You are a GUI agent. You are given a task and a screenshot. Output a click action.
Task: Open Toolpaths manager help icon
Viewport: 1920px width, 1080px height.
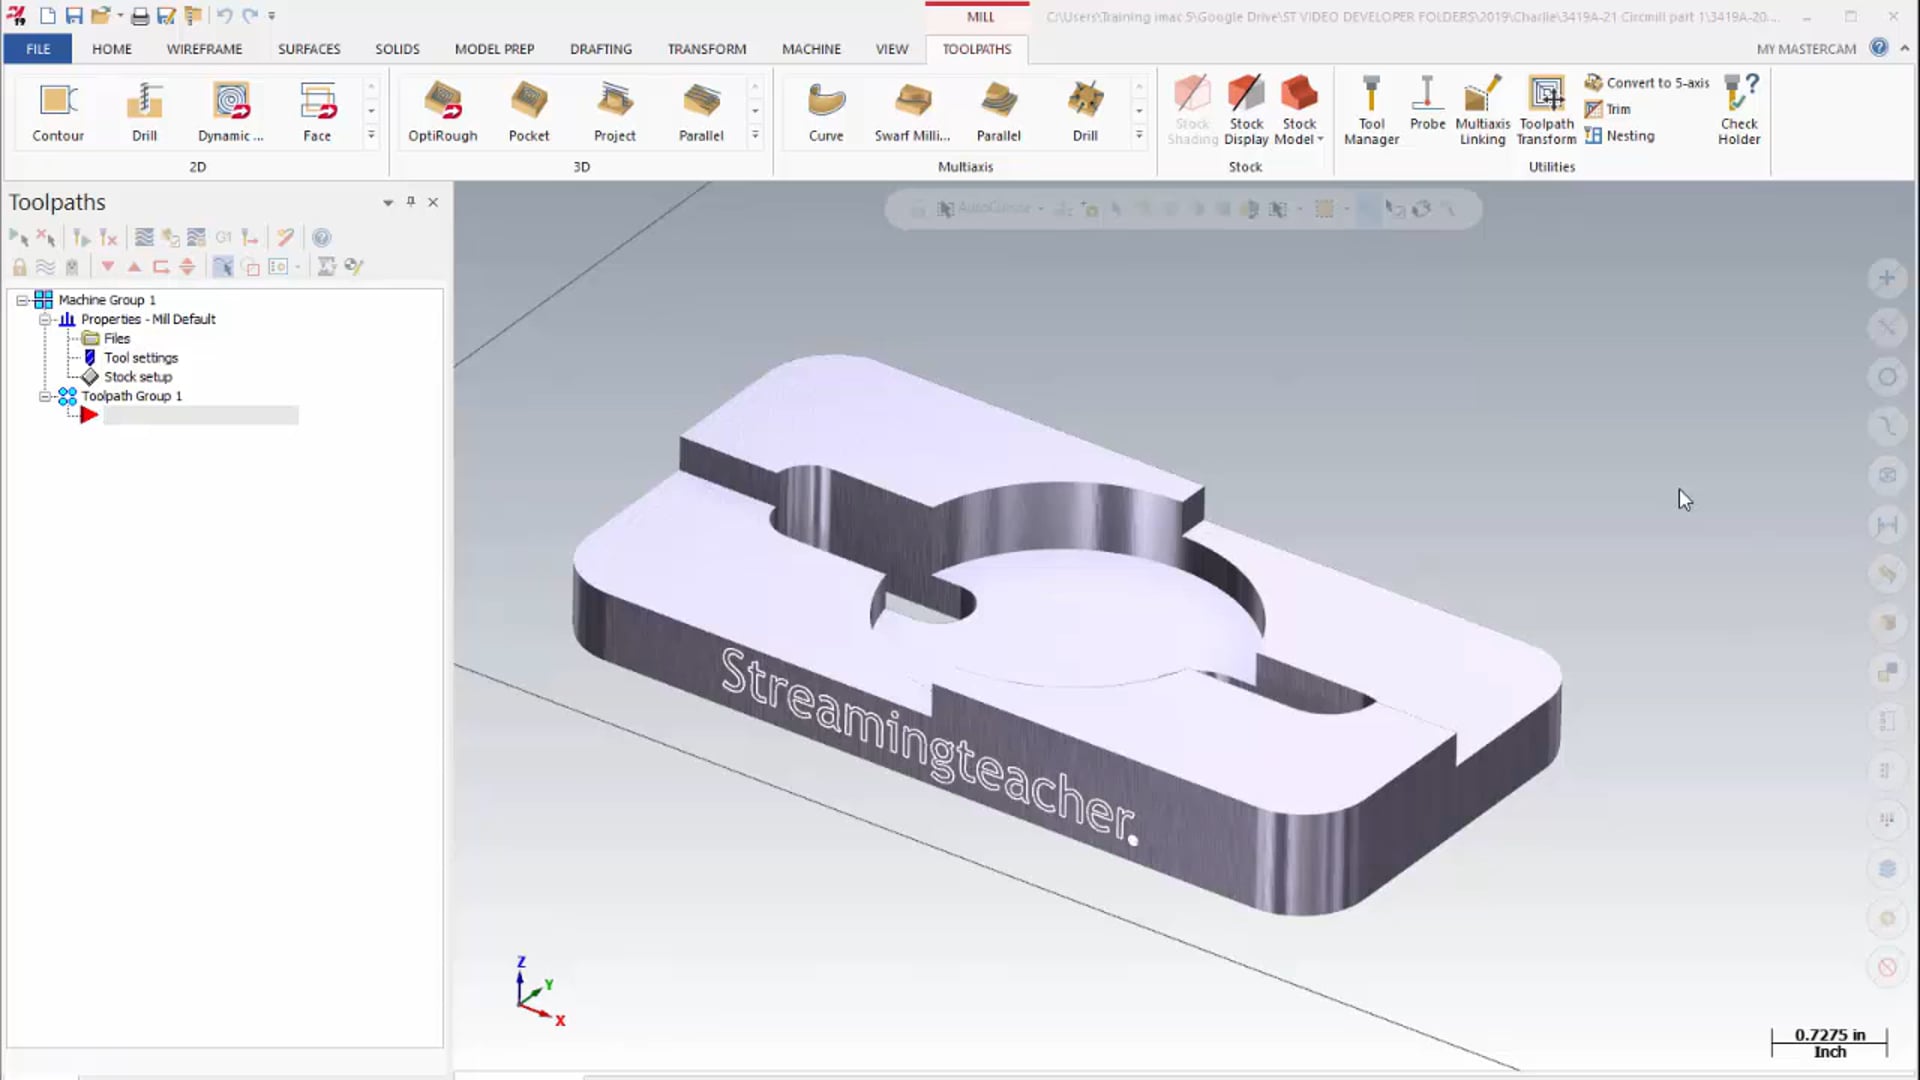[x=321, y=238]
